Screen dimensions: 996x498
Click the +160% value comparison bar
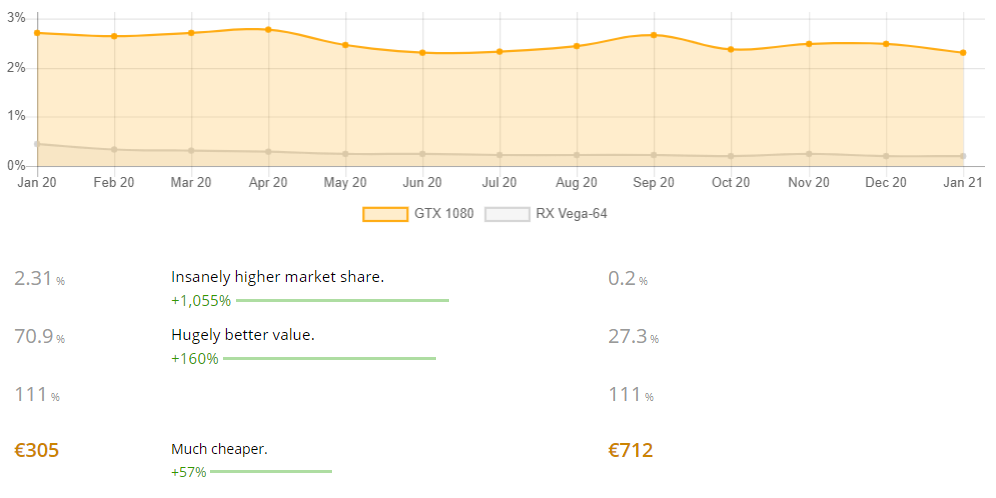point(330,359)
